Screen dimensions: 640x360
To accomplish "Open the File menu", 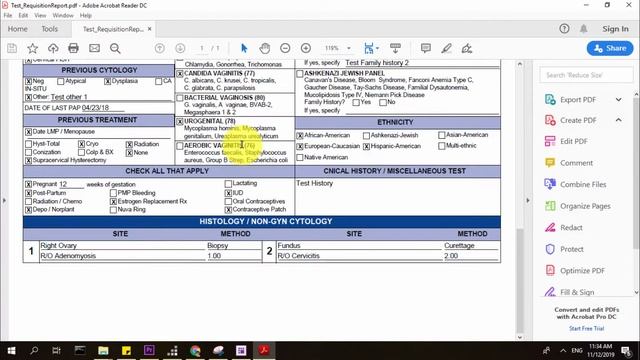I will click(8, 15).
